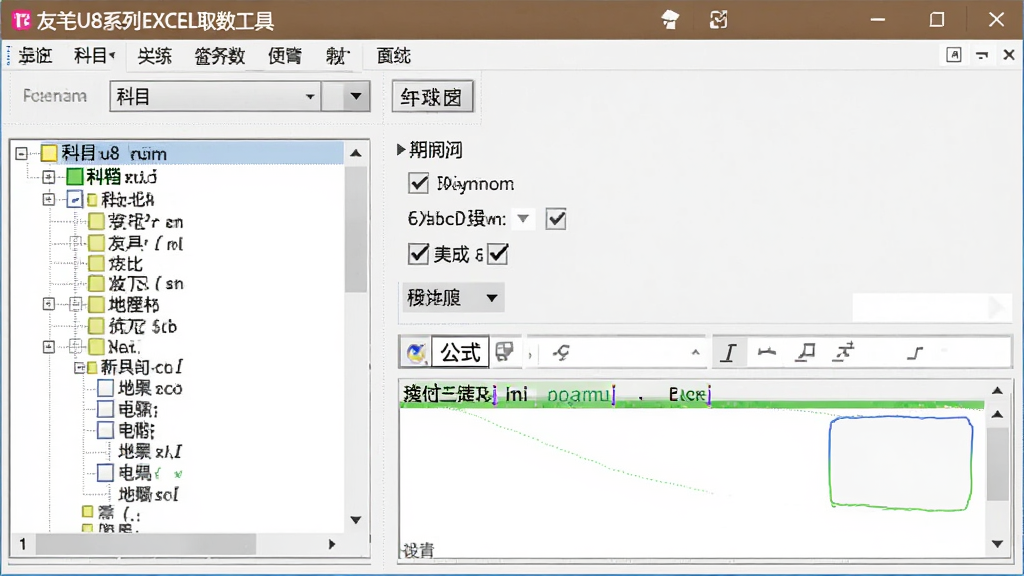The width and height of the screenshot is (1024, 576).
Task: Select the 筑厄 $cb tree item
Action: pyautogui.click(x=142, y=326)
